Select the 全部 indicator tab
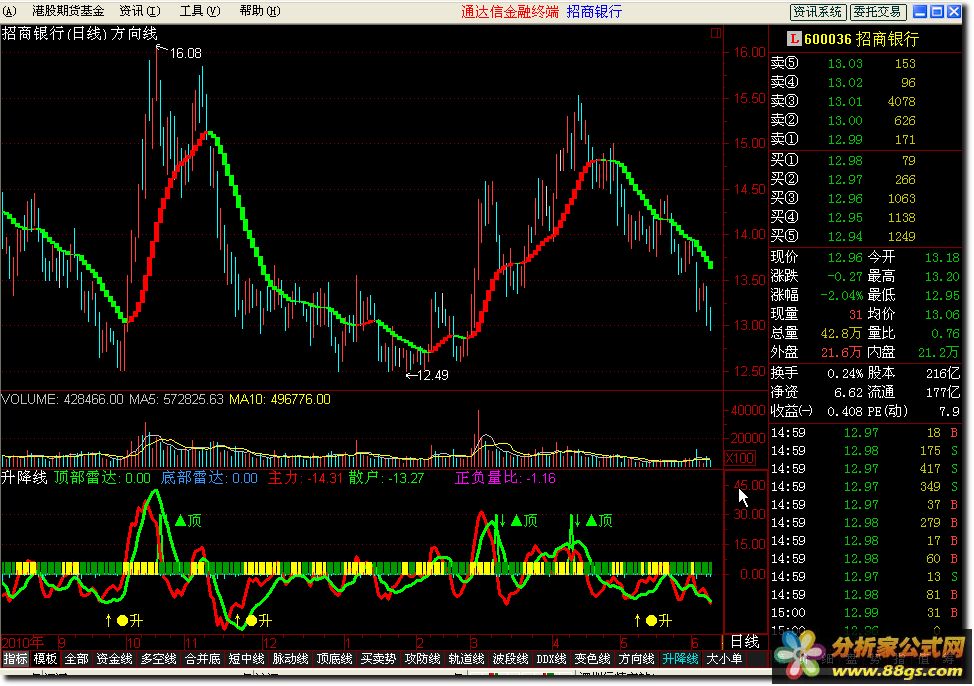 coord(76,658)
